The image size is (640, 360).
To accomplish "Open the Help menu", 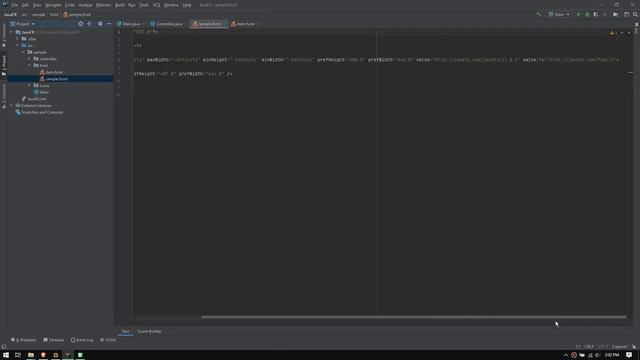I will tap(187, 5).
